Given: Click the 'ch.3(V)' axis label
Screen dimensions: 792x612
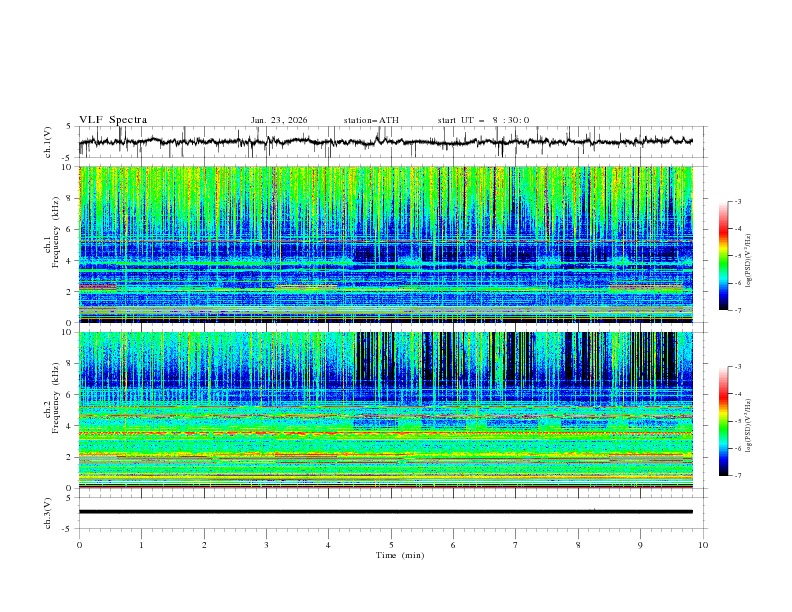Looking at the screenshot, I should 47,513.
